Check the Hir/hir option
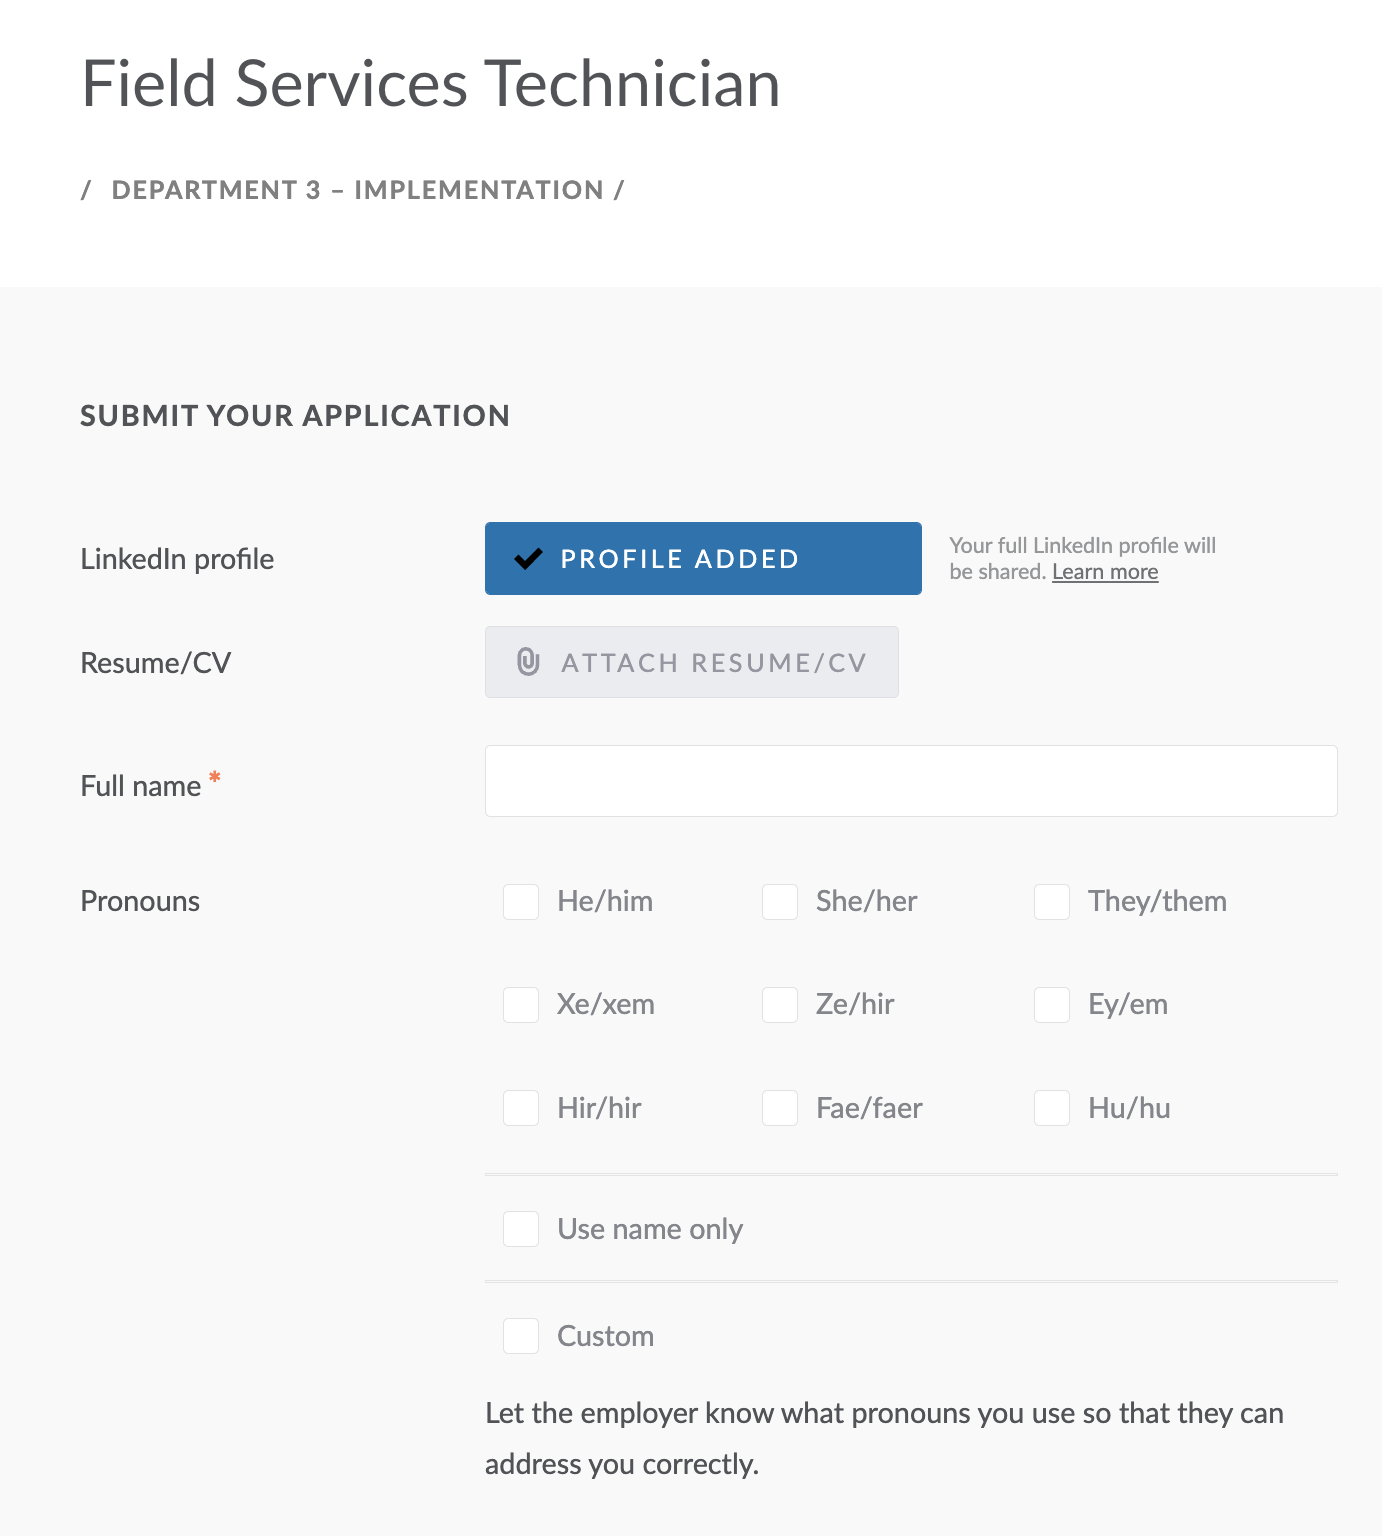1382x1536 pixels. click(x=521, y=1108)
